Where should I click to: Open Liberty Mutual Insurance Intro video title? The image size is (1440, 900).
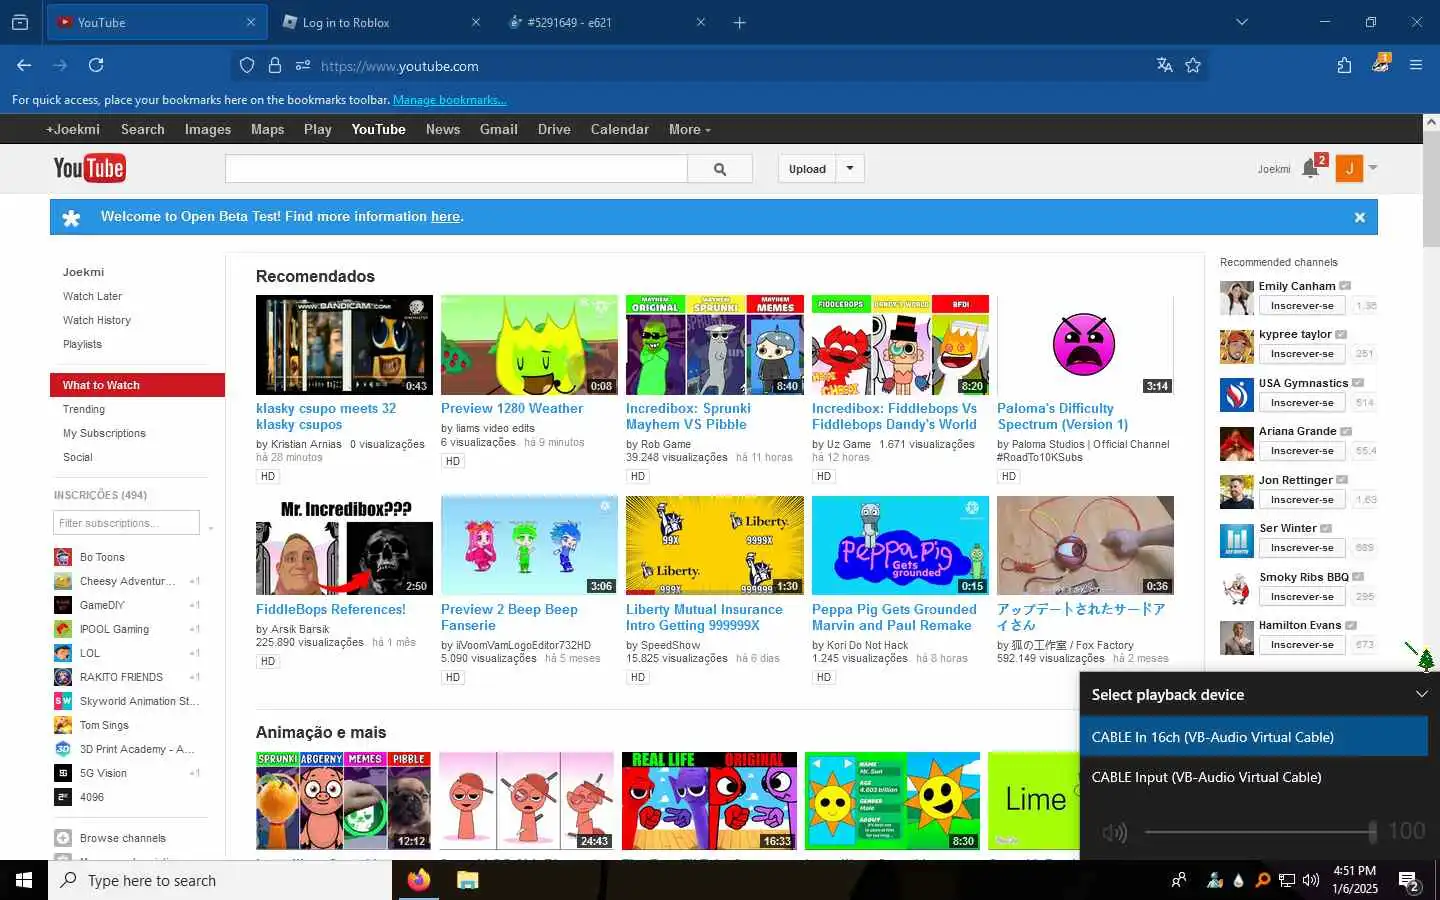(x=704, y=617)
